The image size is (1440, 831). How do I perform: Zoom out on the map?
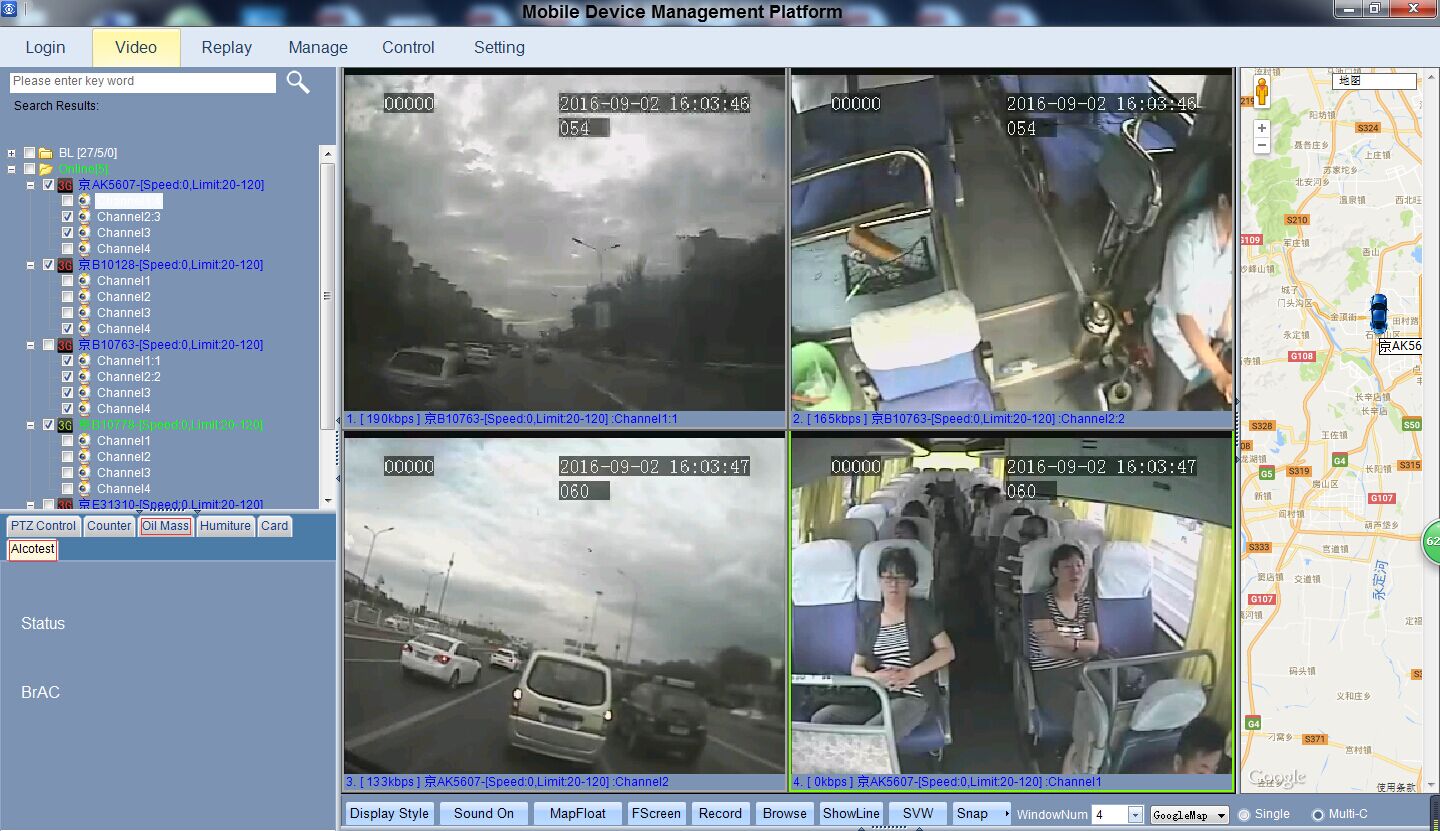(1262, 146)
